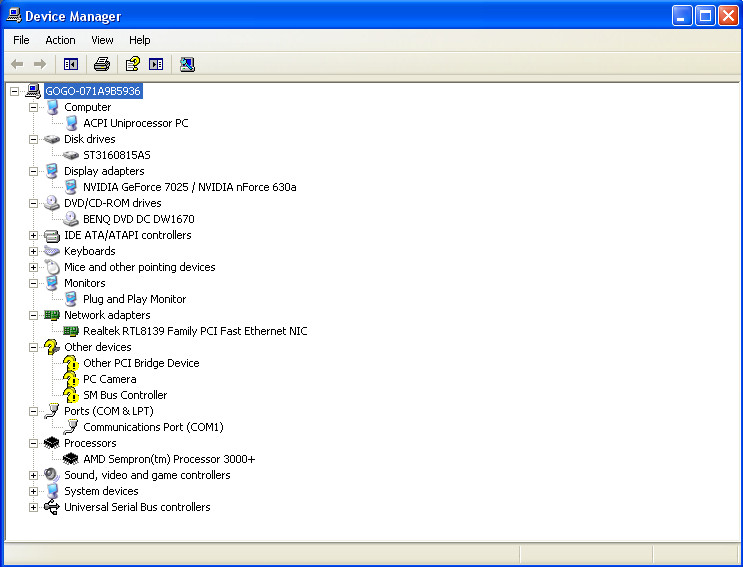The image size is (743, 567).
Task: Expand Sound, video and game controllers
Action: [33, 475]
